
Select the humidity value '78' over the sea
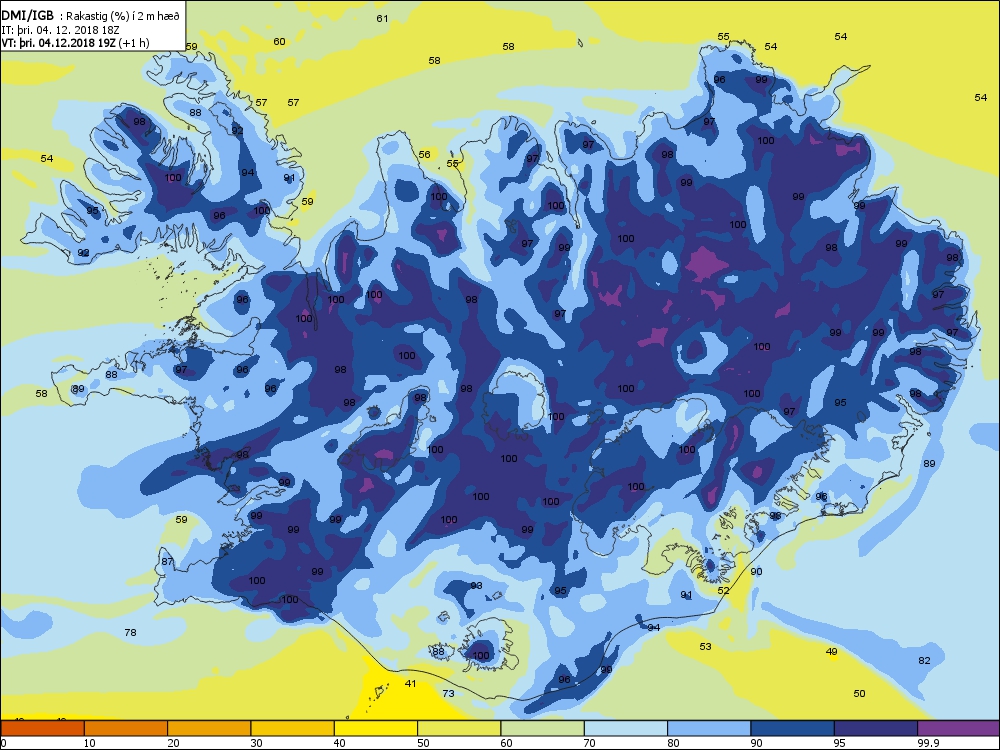click(x=130, y=633)
